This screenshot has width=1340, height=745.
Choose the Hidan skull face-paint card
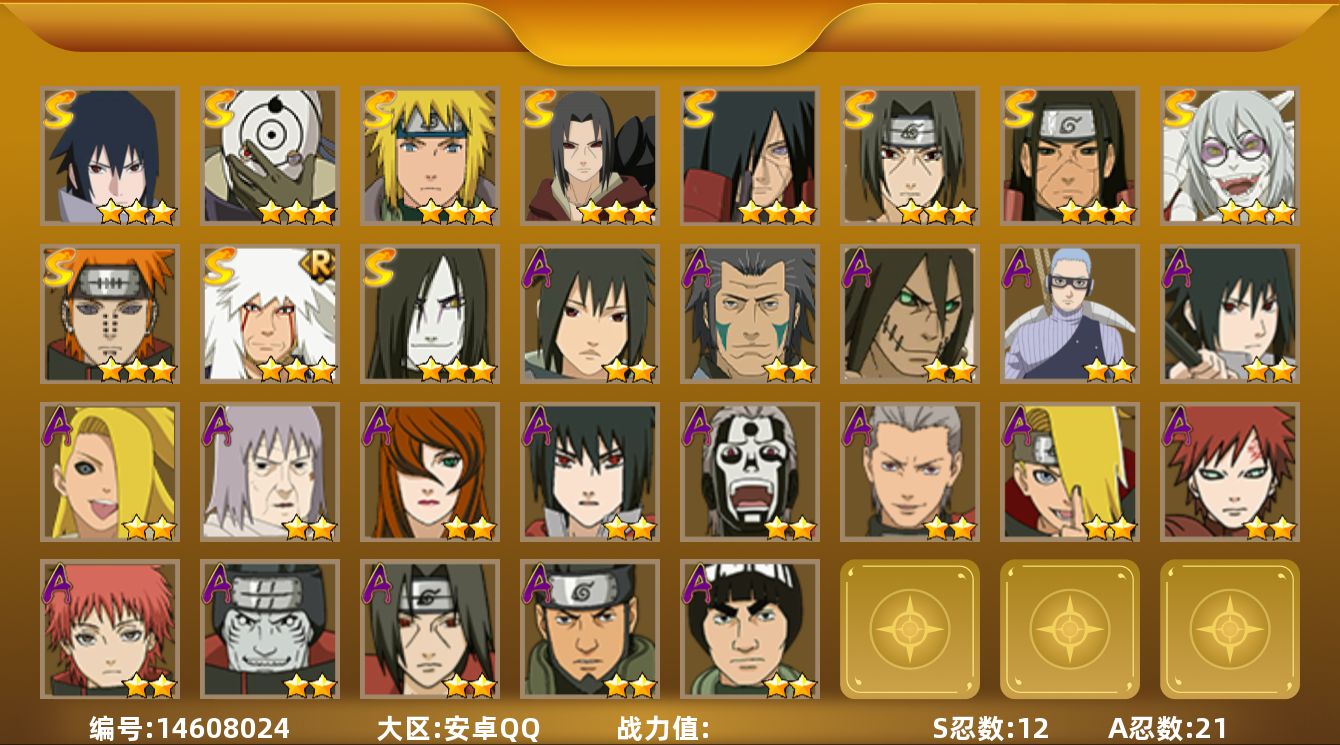(x=750, y=472)
